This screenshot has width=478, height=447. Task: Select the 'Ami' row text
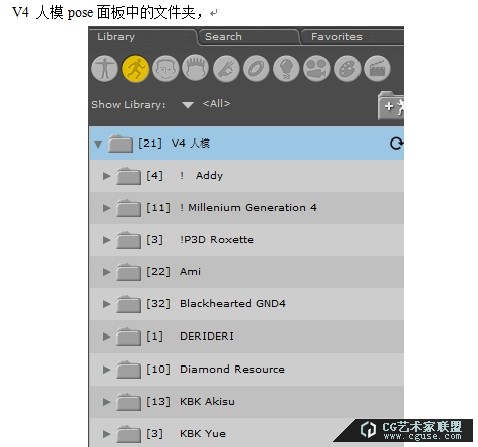coord(190,272)
